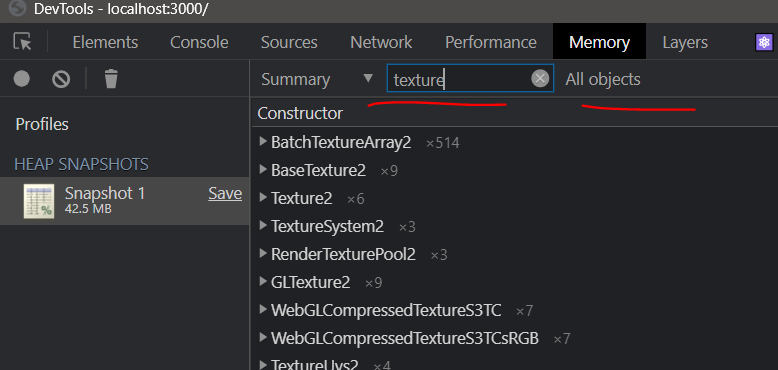Clear the texture filter with X icon
The height and width of the screenshot is (370, 778).
pos(540,78)
